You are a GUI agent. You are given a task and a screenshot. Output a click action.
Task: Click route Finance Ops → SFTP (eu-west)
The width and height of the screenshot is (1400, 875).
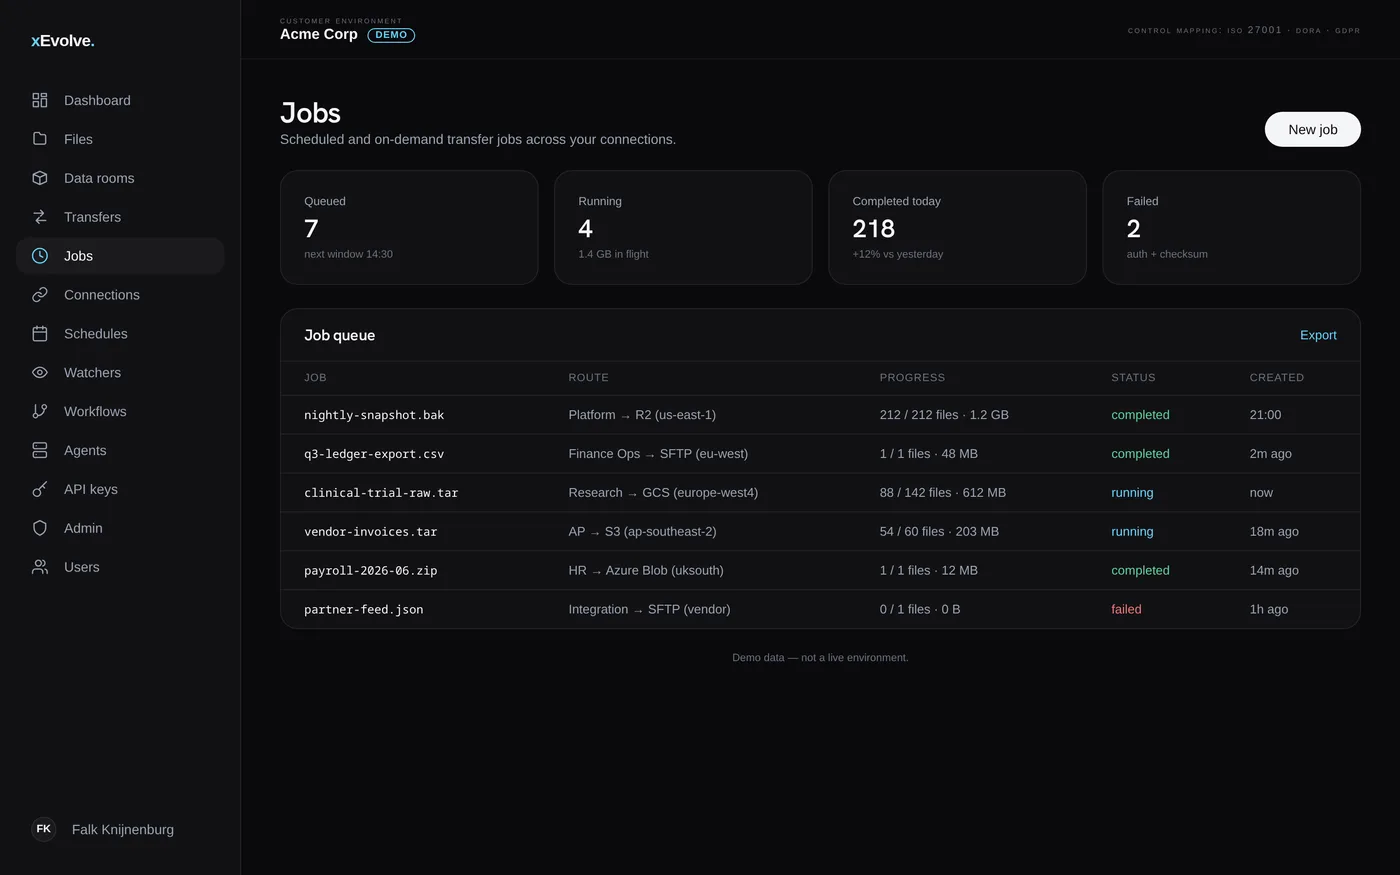point(658,454)
